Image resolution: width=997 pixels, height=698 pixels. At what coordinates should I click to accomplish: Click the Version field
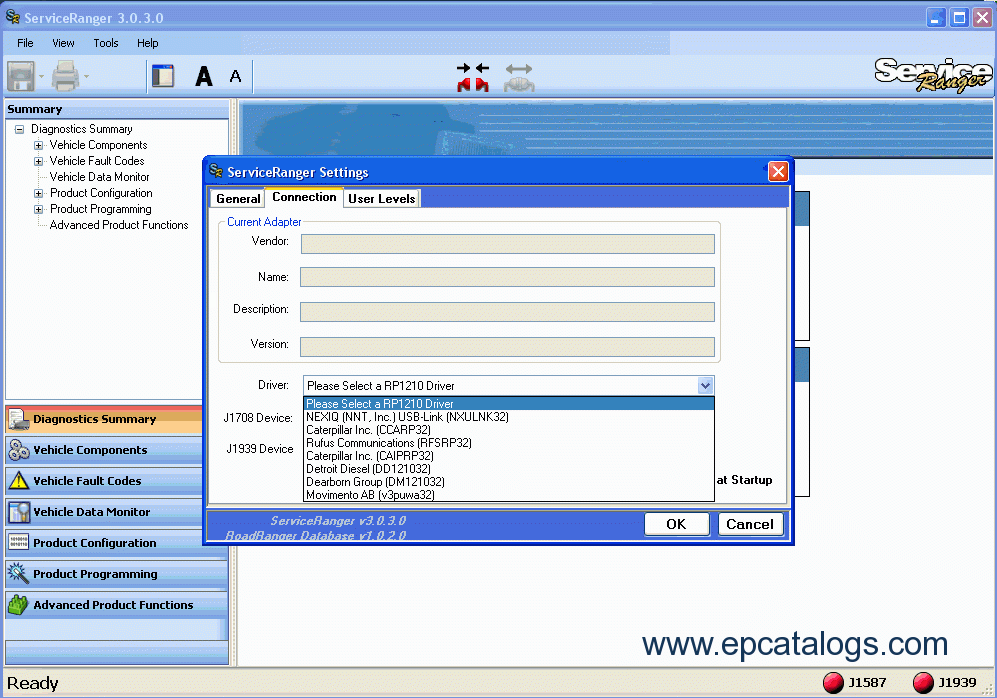coord(507,347)
